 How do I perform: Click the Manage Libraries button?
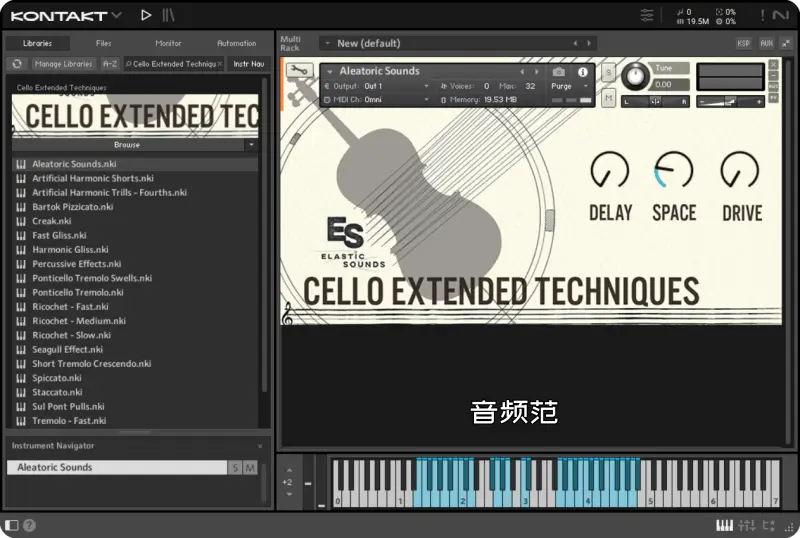[62, 64]
